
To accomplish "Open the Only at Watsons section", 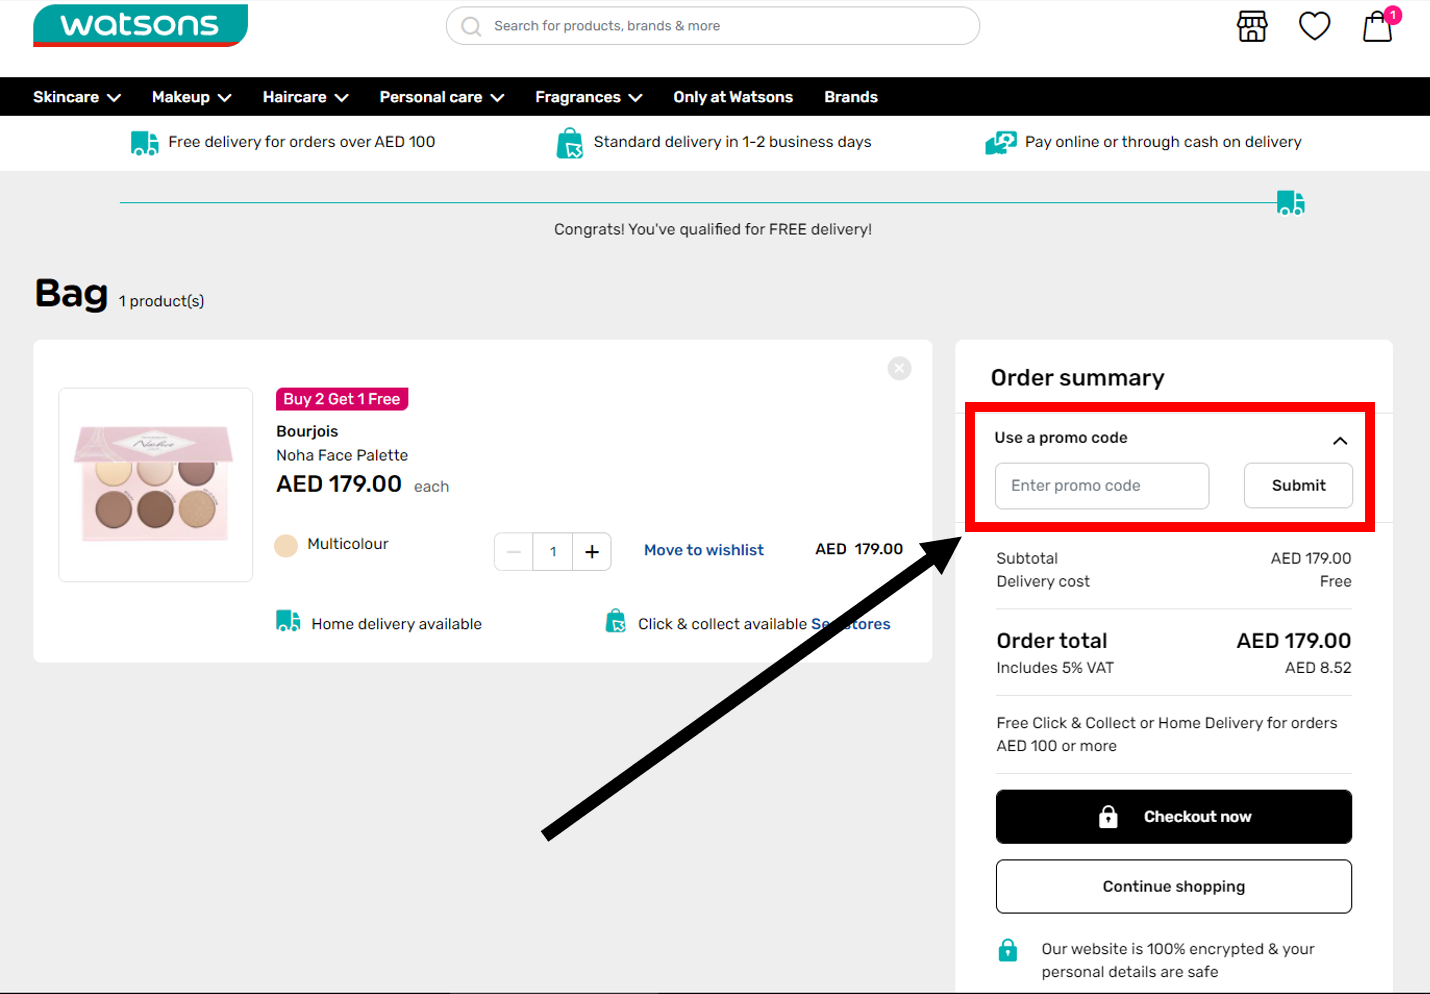I will tap(733, 96).
